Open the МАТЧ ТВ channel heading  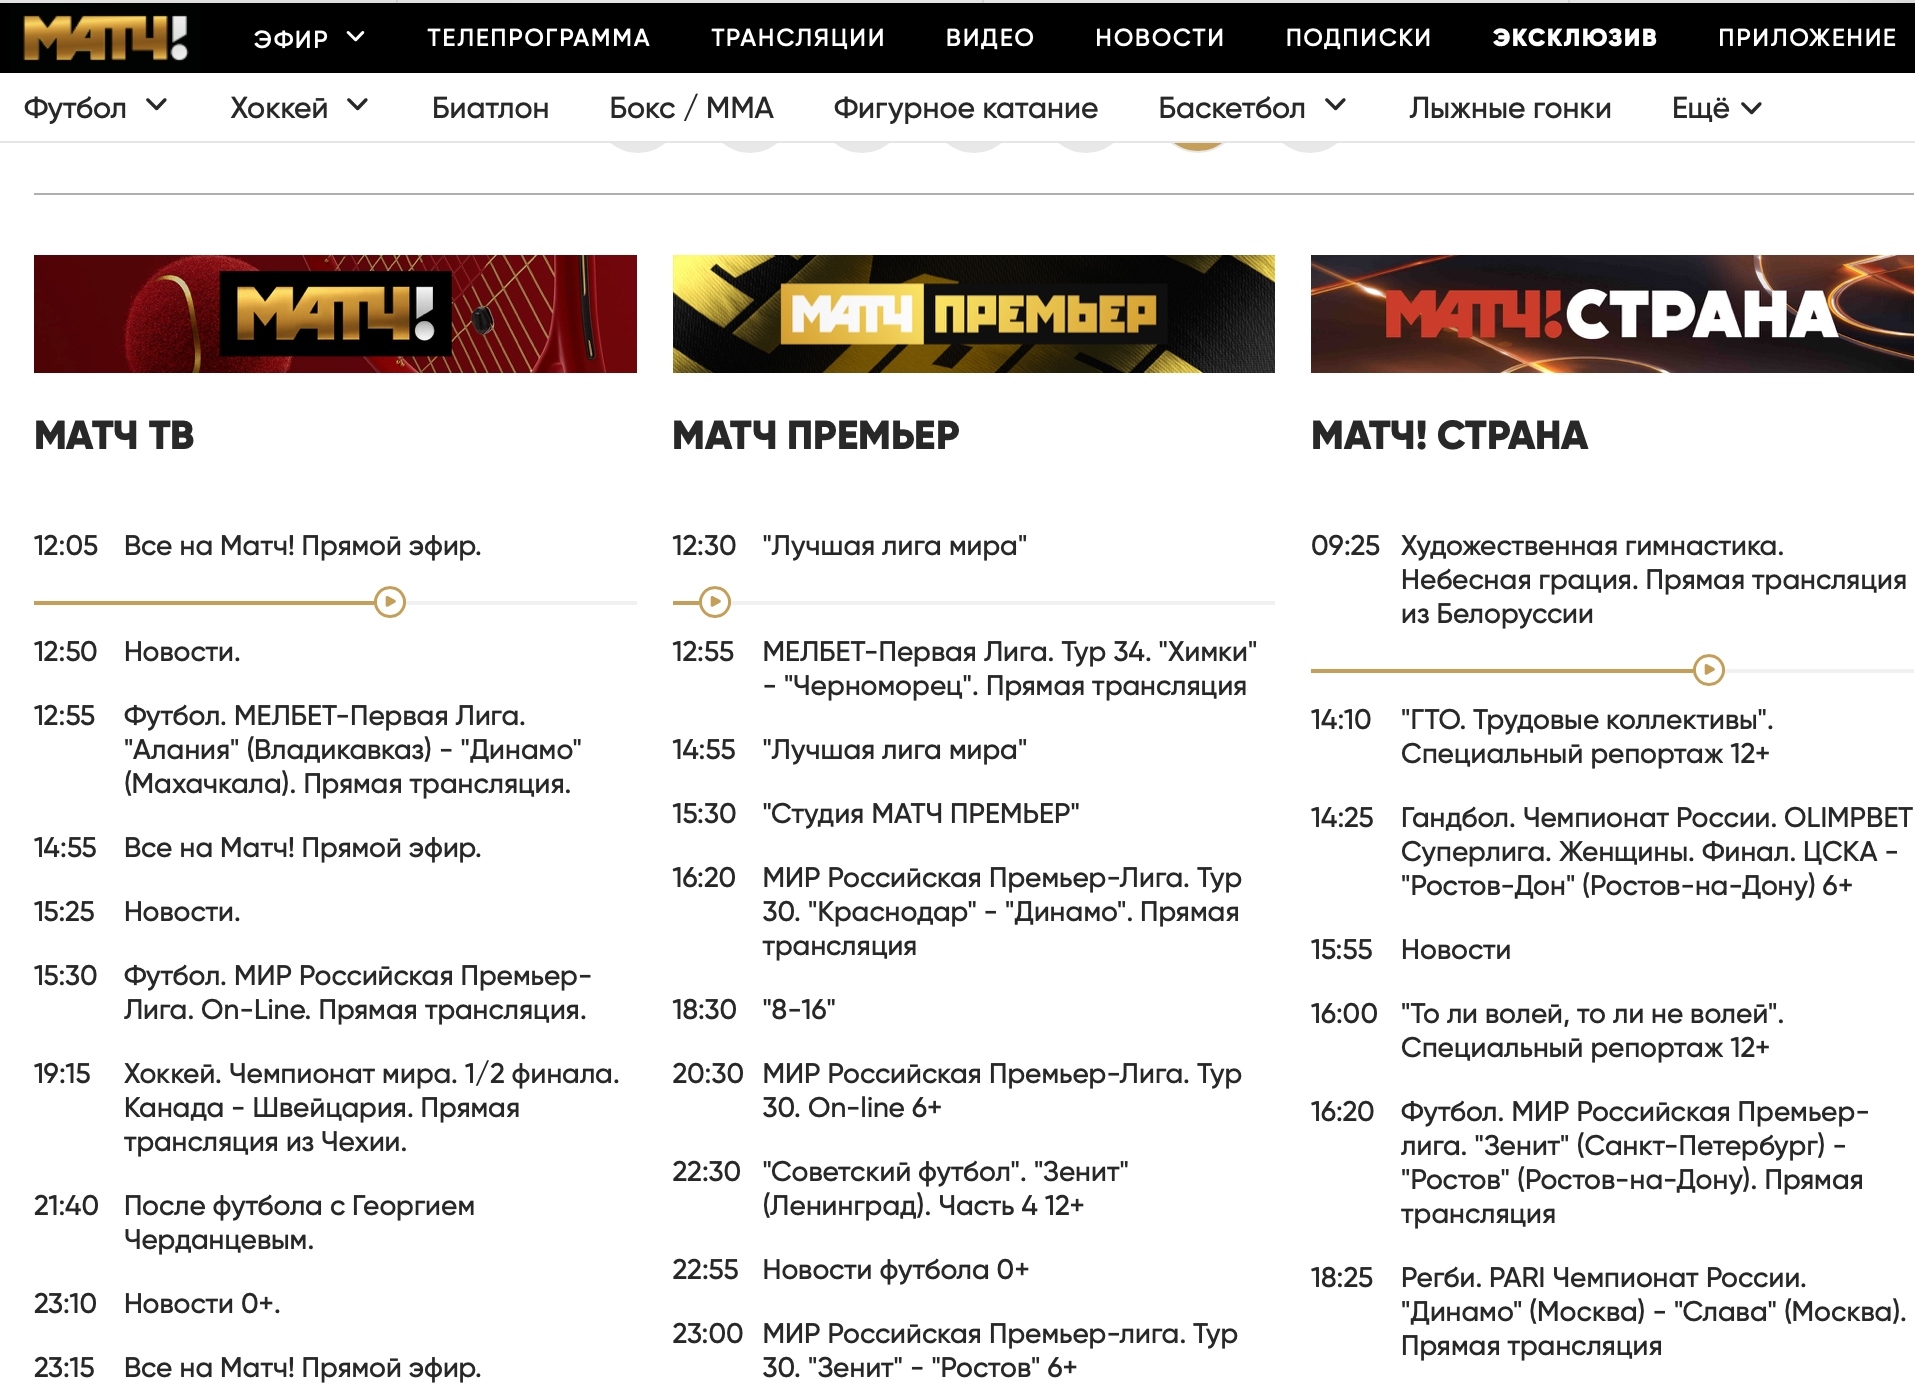(114, 435)
